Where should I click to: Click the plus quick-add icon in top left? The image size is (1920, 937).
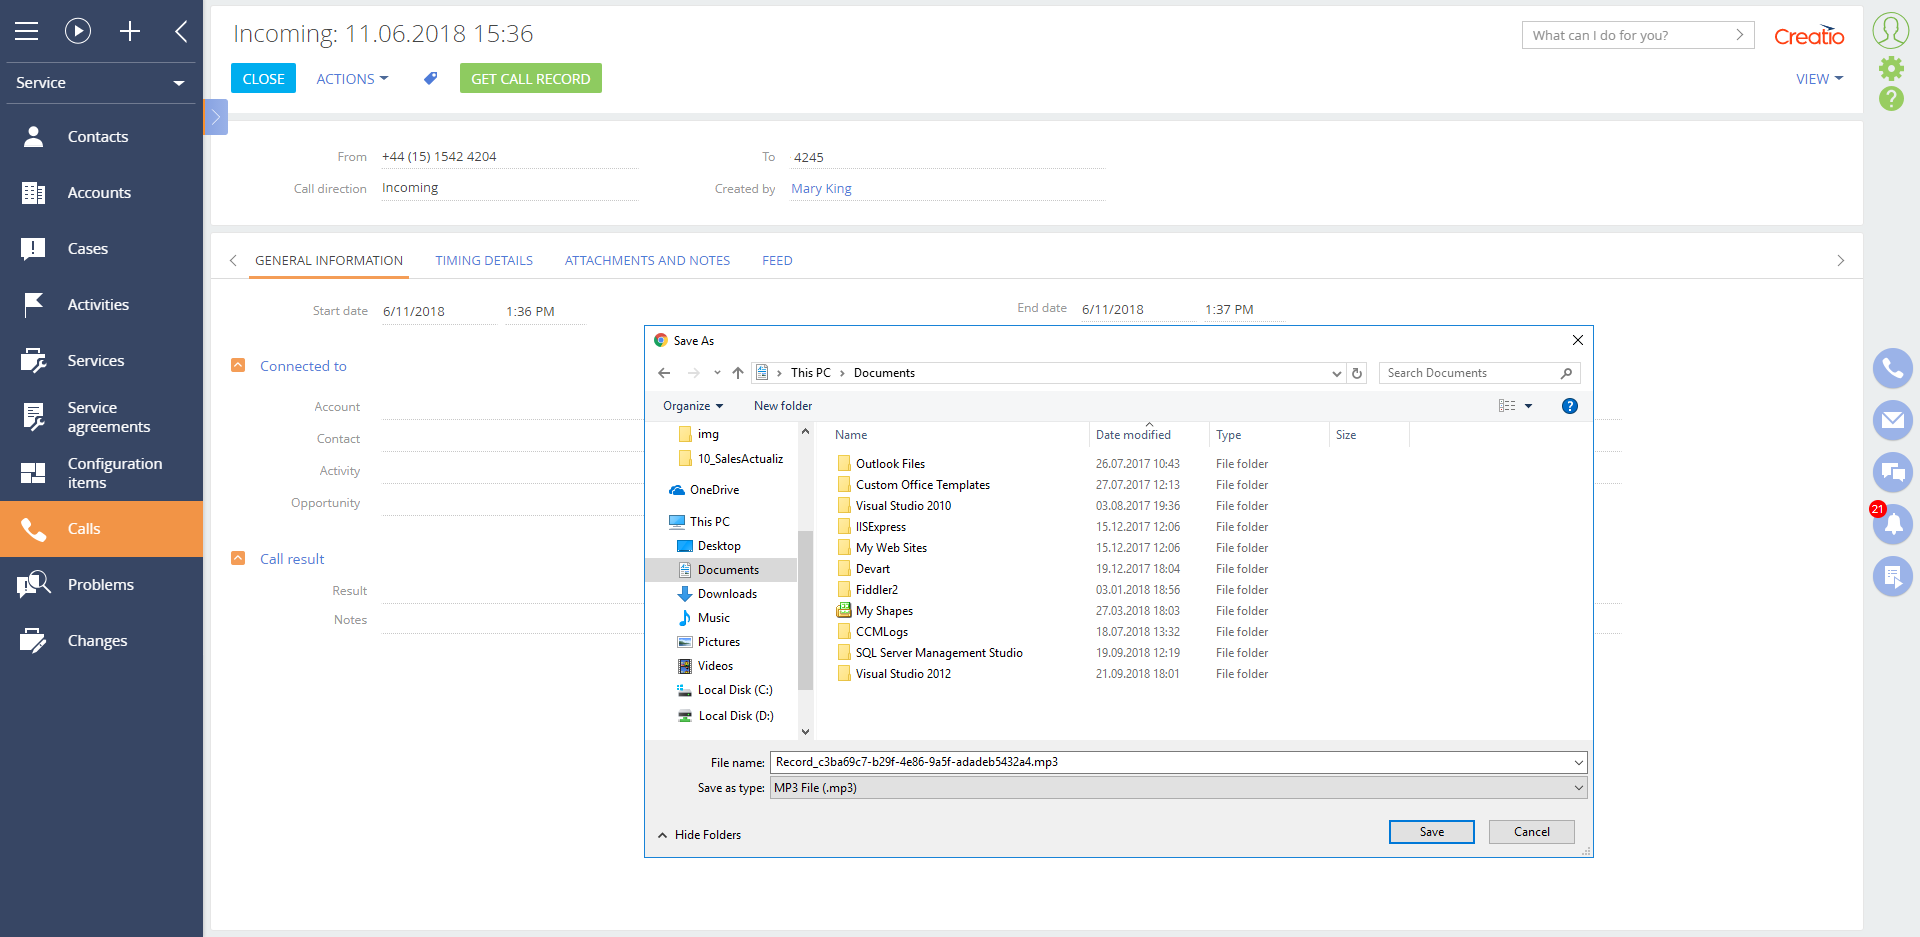pyautogui.click(x=130, y=31)
